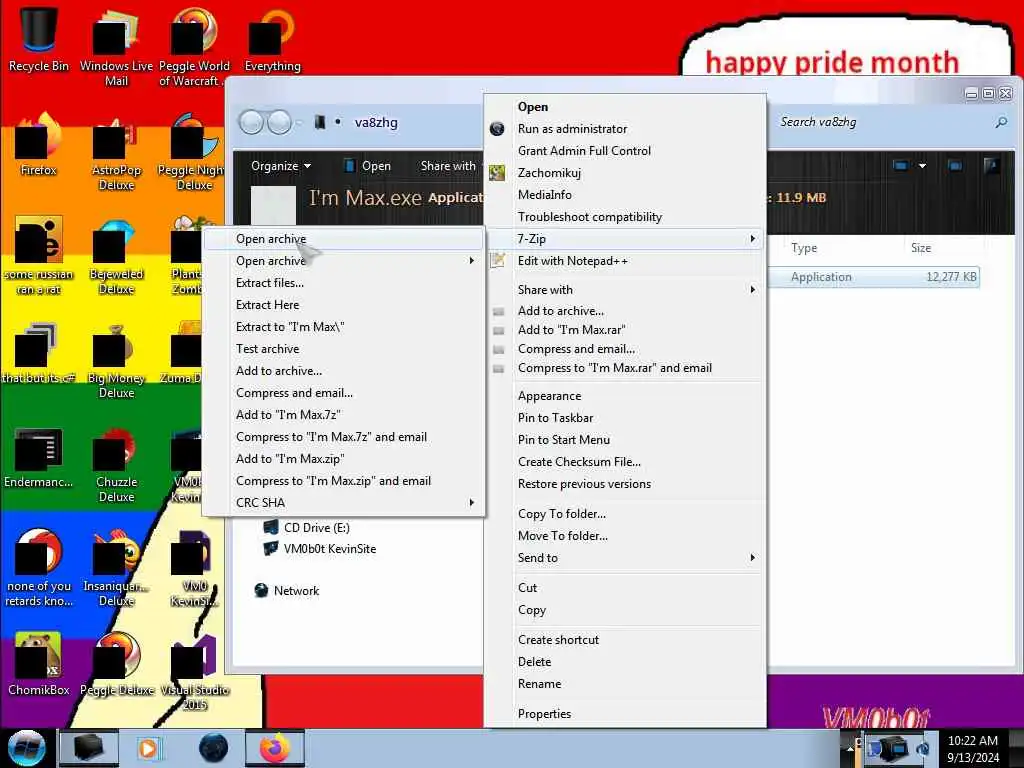The height and width of the screenshot is (768, 1024).
Task: Select Copy To folder...
Action: pyautogui.click(x=562, y=514)
